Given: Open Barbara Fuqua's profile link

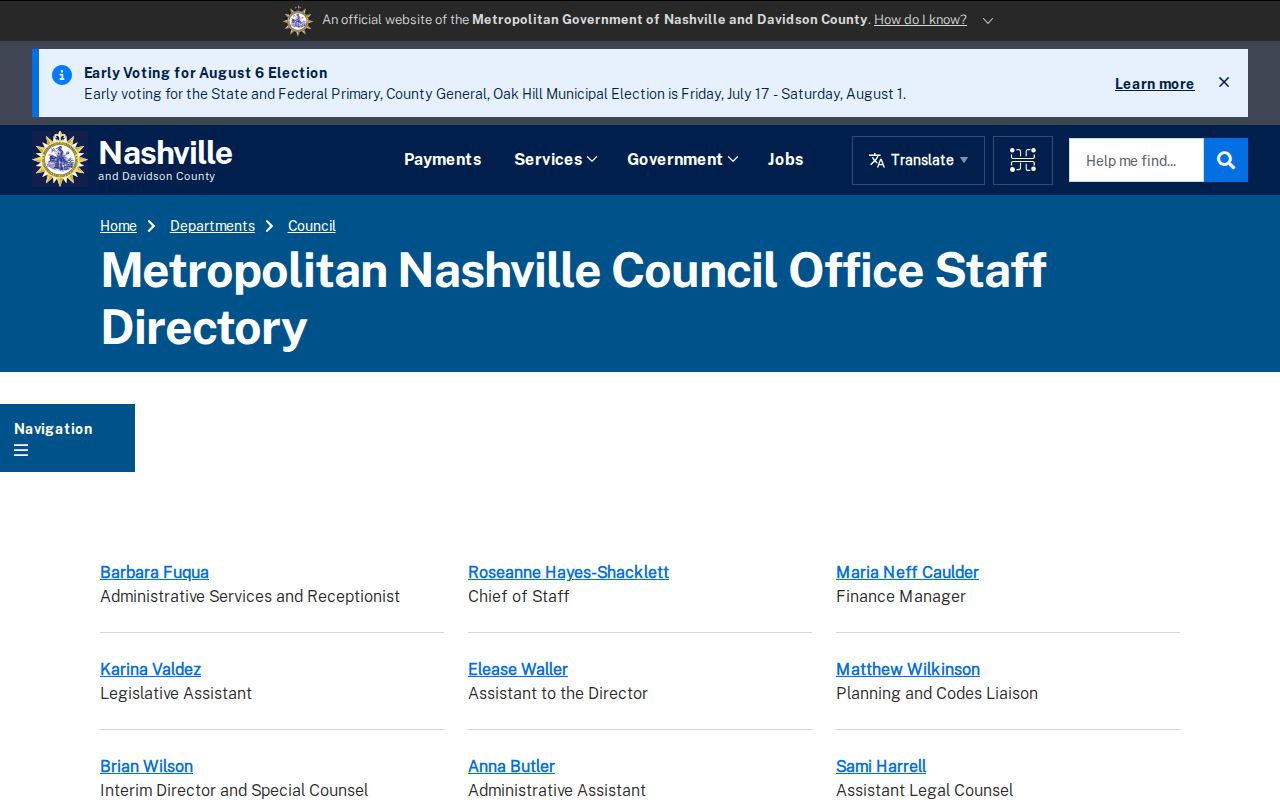Looking at the screenshot, I should tap(154, 572).
